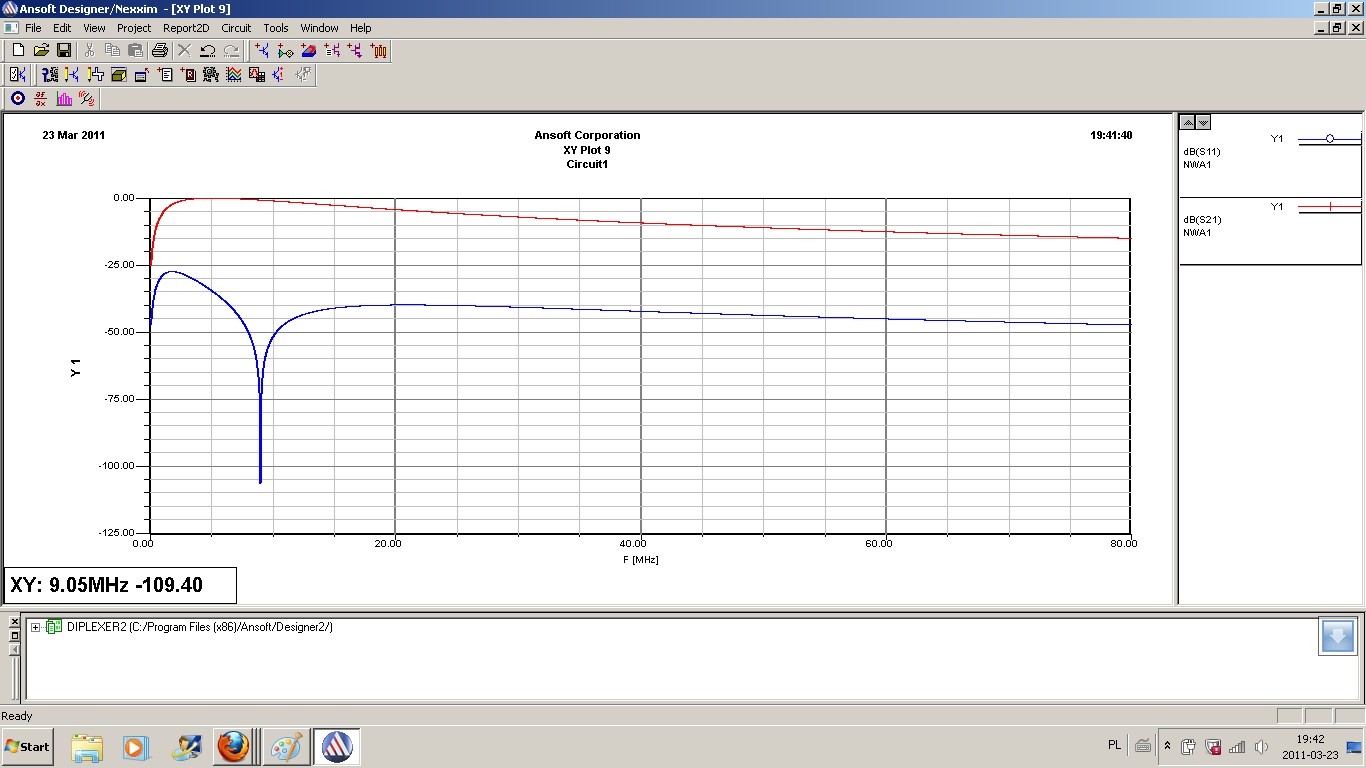The image size is (1366, 768).
Task: Open the Smith chart tool icon
Action: [17, 98]
